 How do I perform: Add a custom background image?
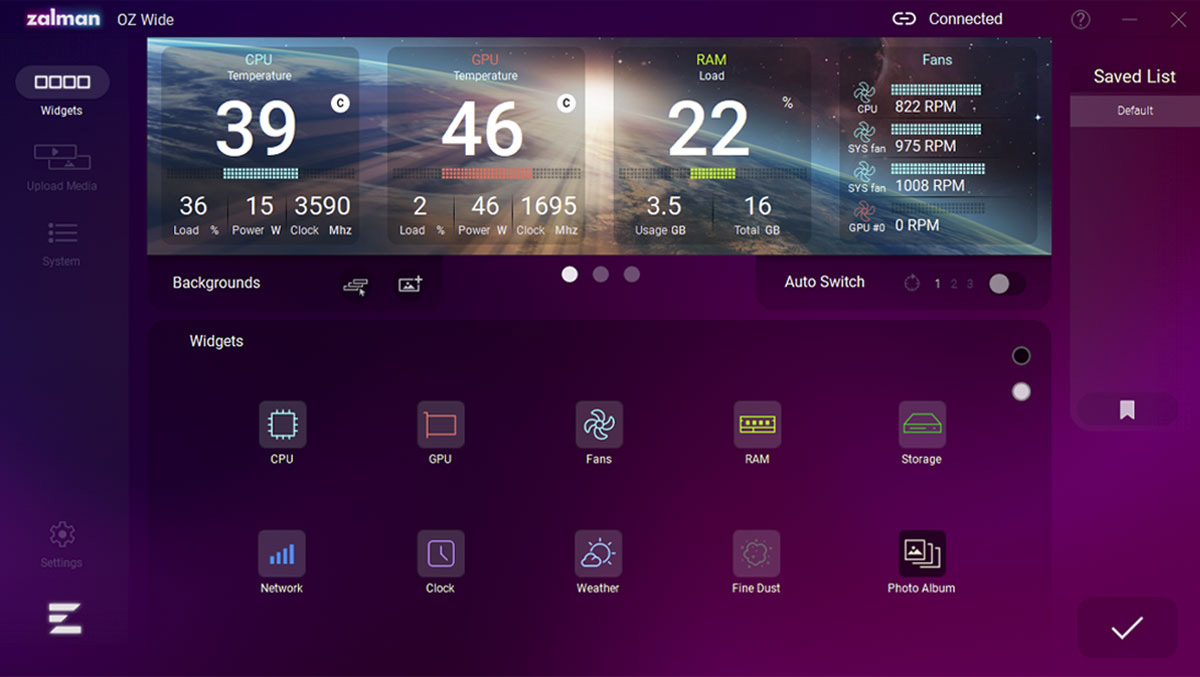click(x=410, y=285)
